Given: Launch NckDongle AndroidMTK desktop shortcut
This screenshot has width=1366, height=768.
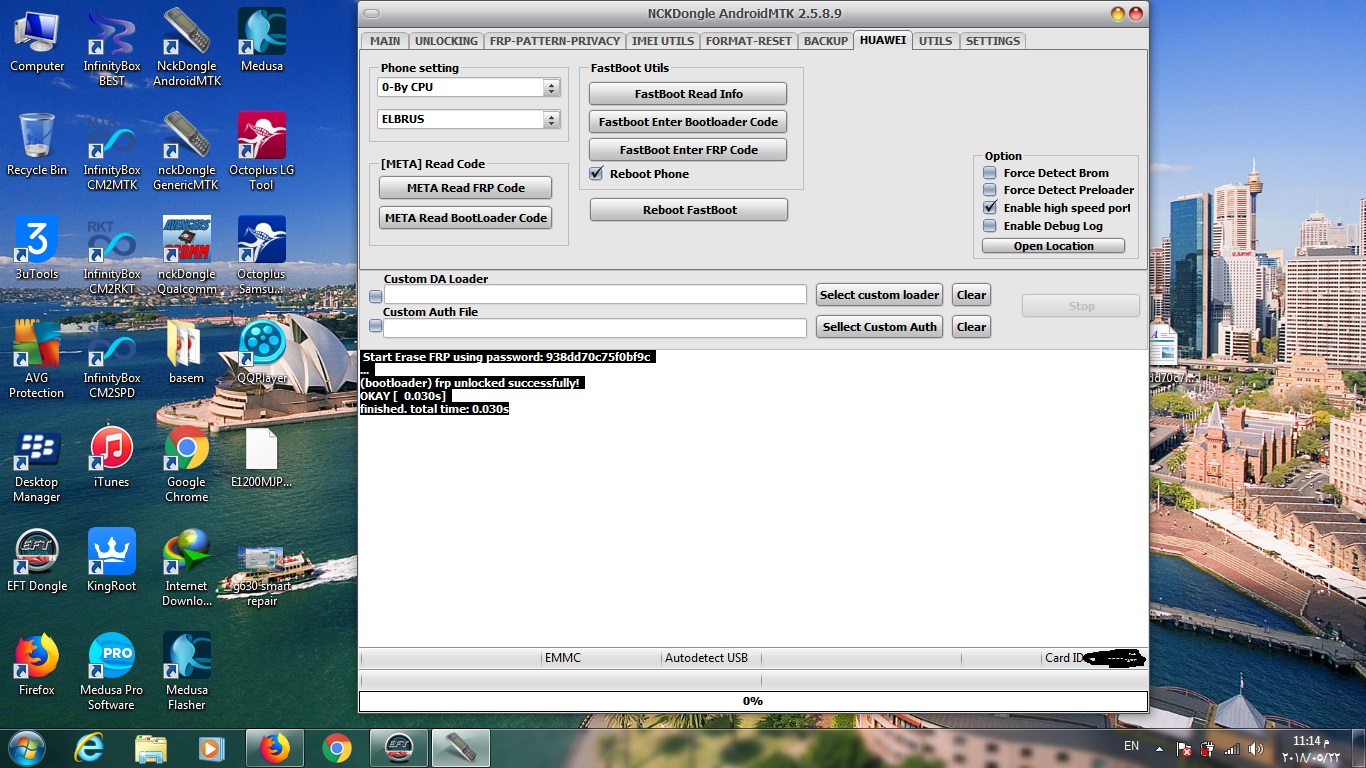Looking at the screenshot, I should 186,47.
